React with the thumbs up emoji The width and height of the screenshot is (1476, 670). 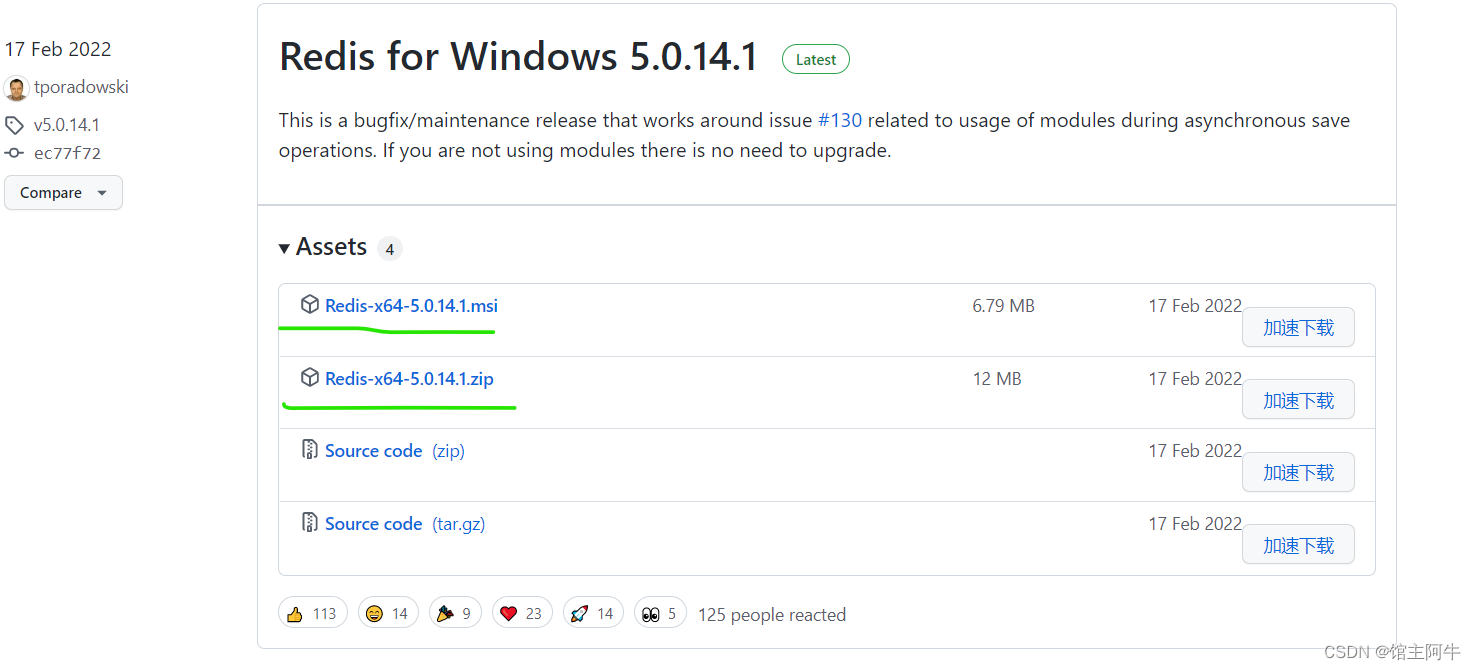[313, 613]
